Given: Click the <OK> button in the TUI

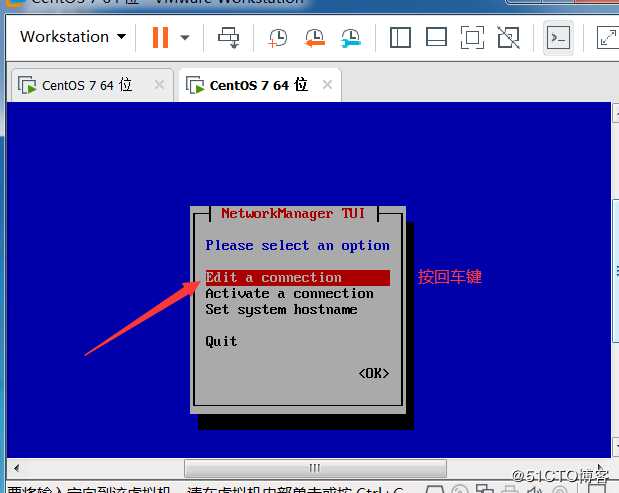Looking at the screenshot, I should click(374, 373).
